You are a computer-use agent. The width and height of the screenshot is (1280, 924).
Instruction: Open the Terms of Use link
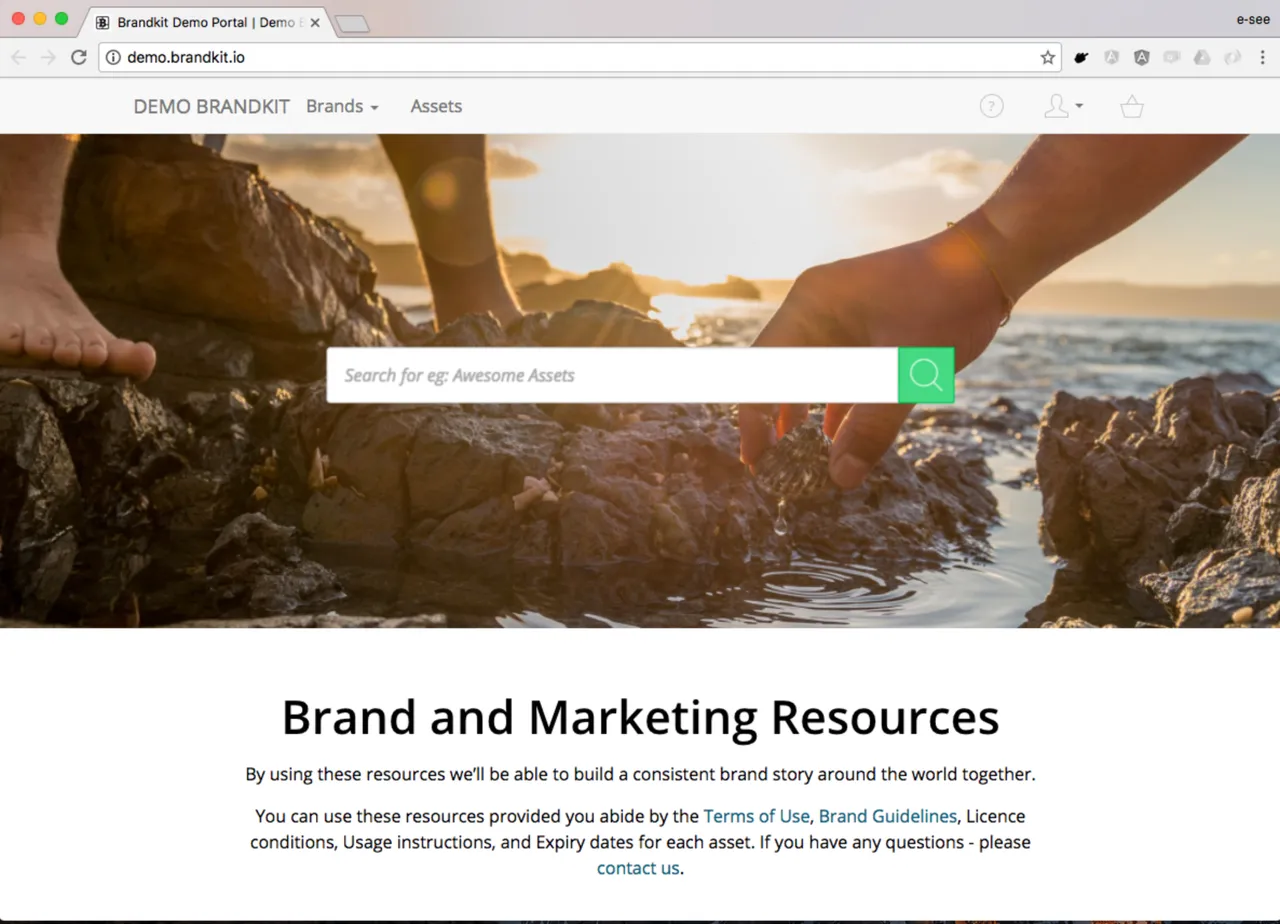pyautogui.click(x=756, y=816)
